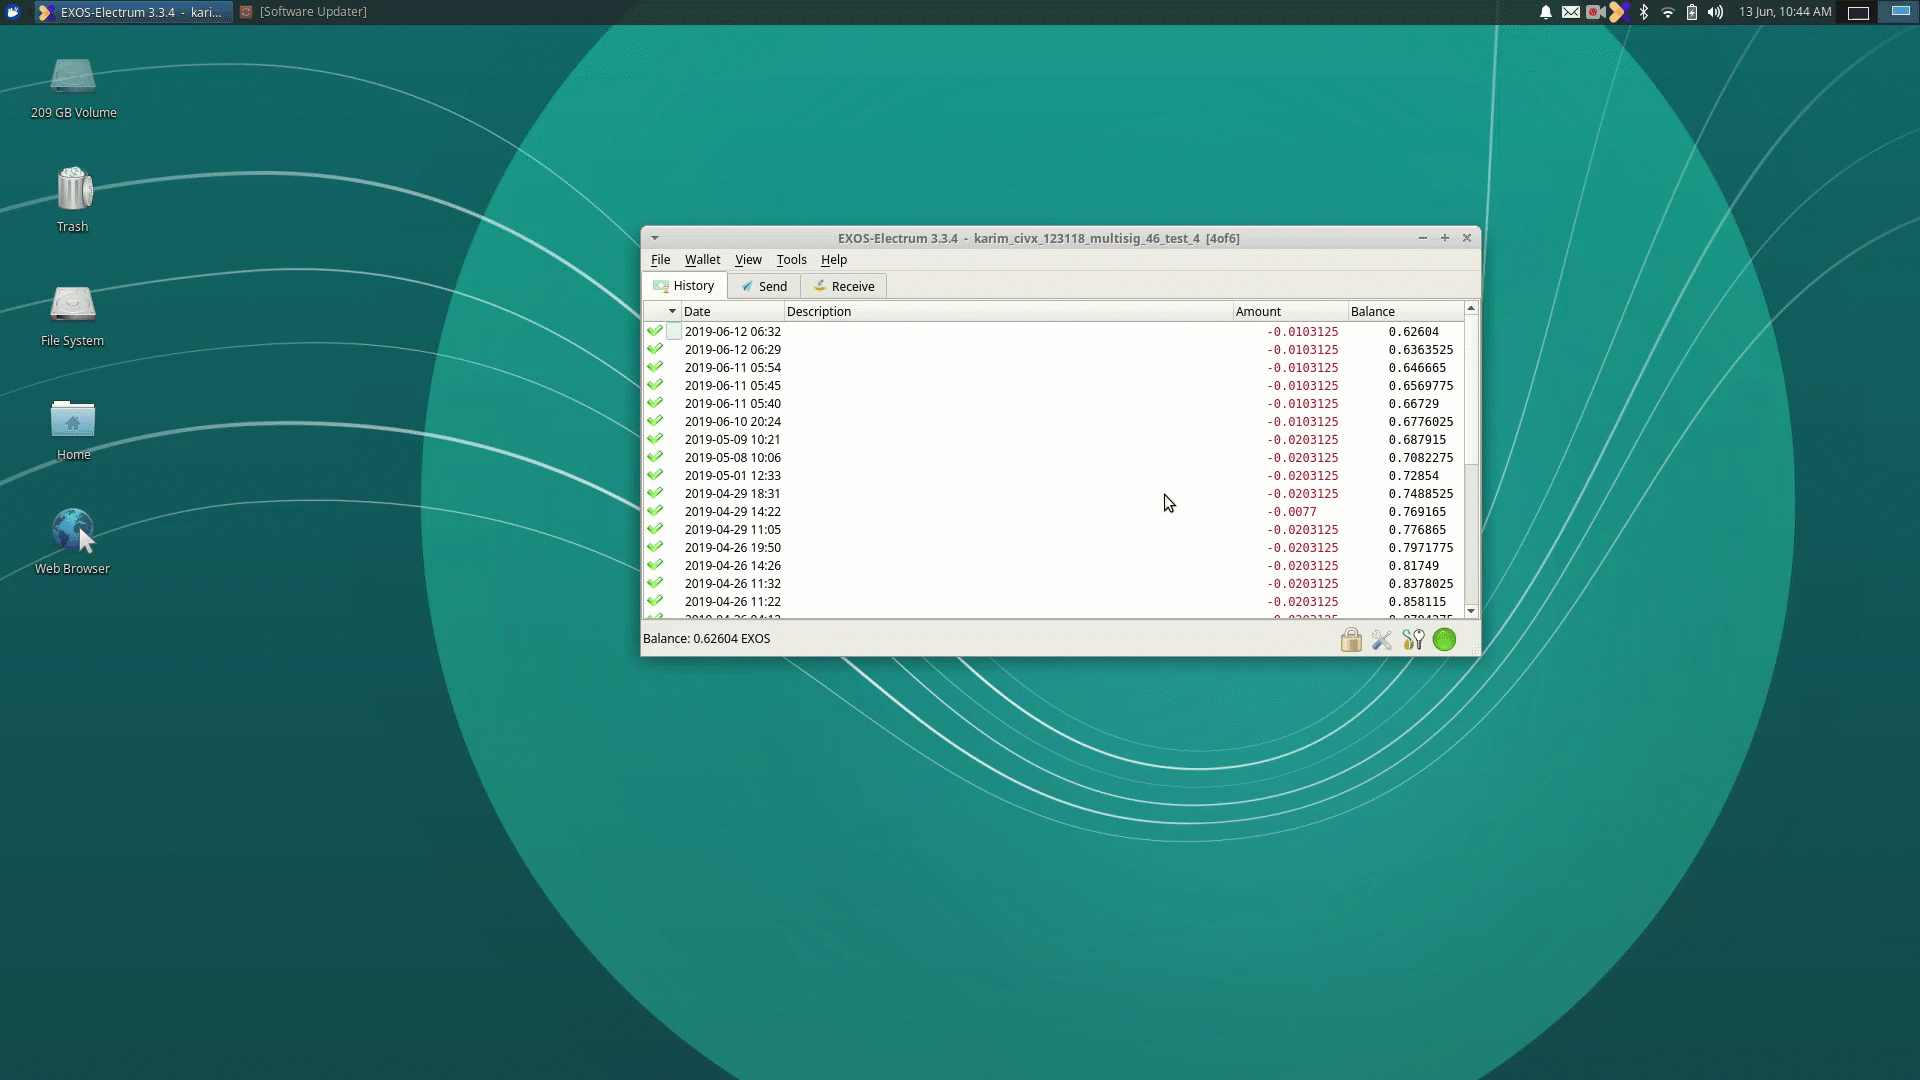
Task: Open the volume speaker tray icon
Action: pyautogui.click(x=1715, y=12)
